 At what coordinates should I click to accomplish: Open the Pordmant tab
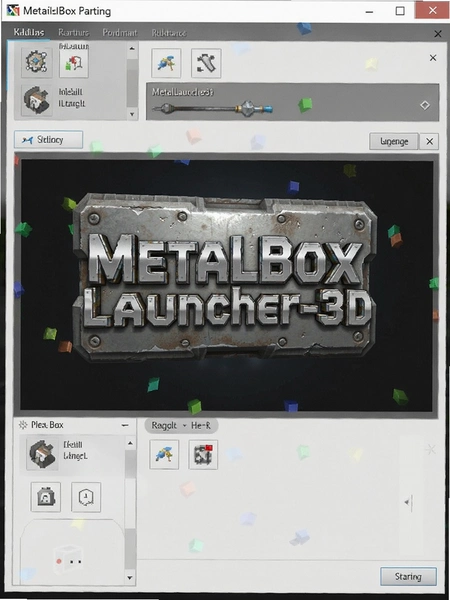coord(119,33)
